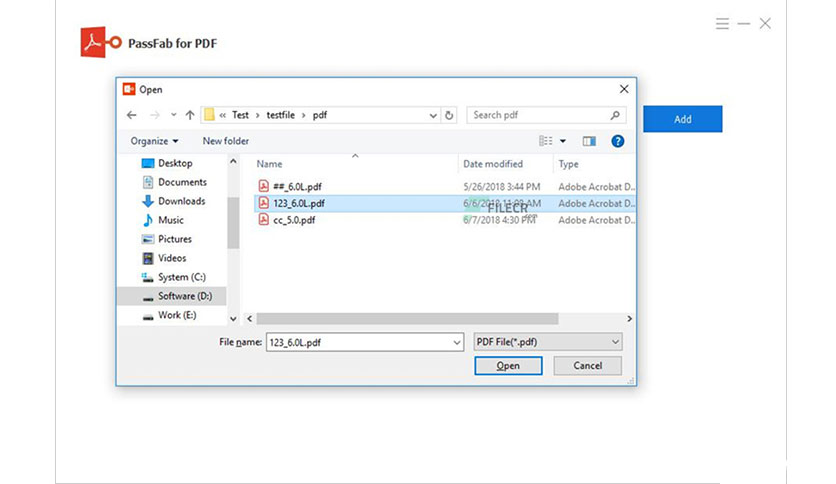Image resolution: width=836 pixels, height=484 pixels.
Task: Open the PassFab hamburger menu
Action: point(722,23)
